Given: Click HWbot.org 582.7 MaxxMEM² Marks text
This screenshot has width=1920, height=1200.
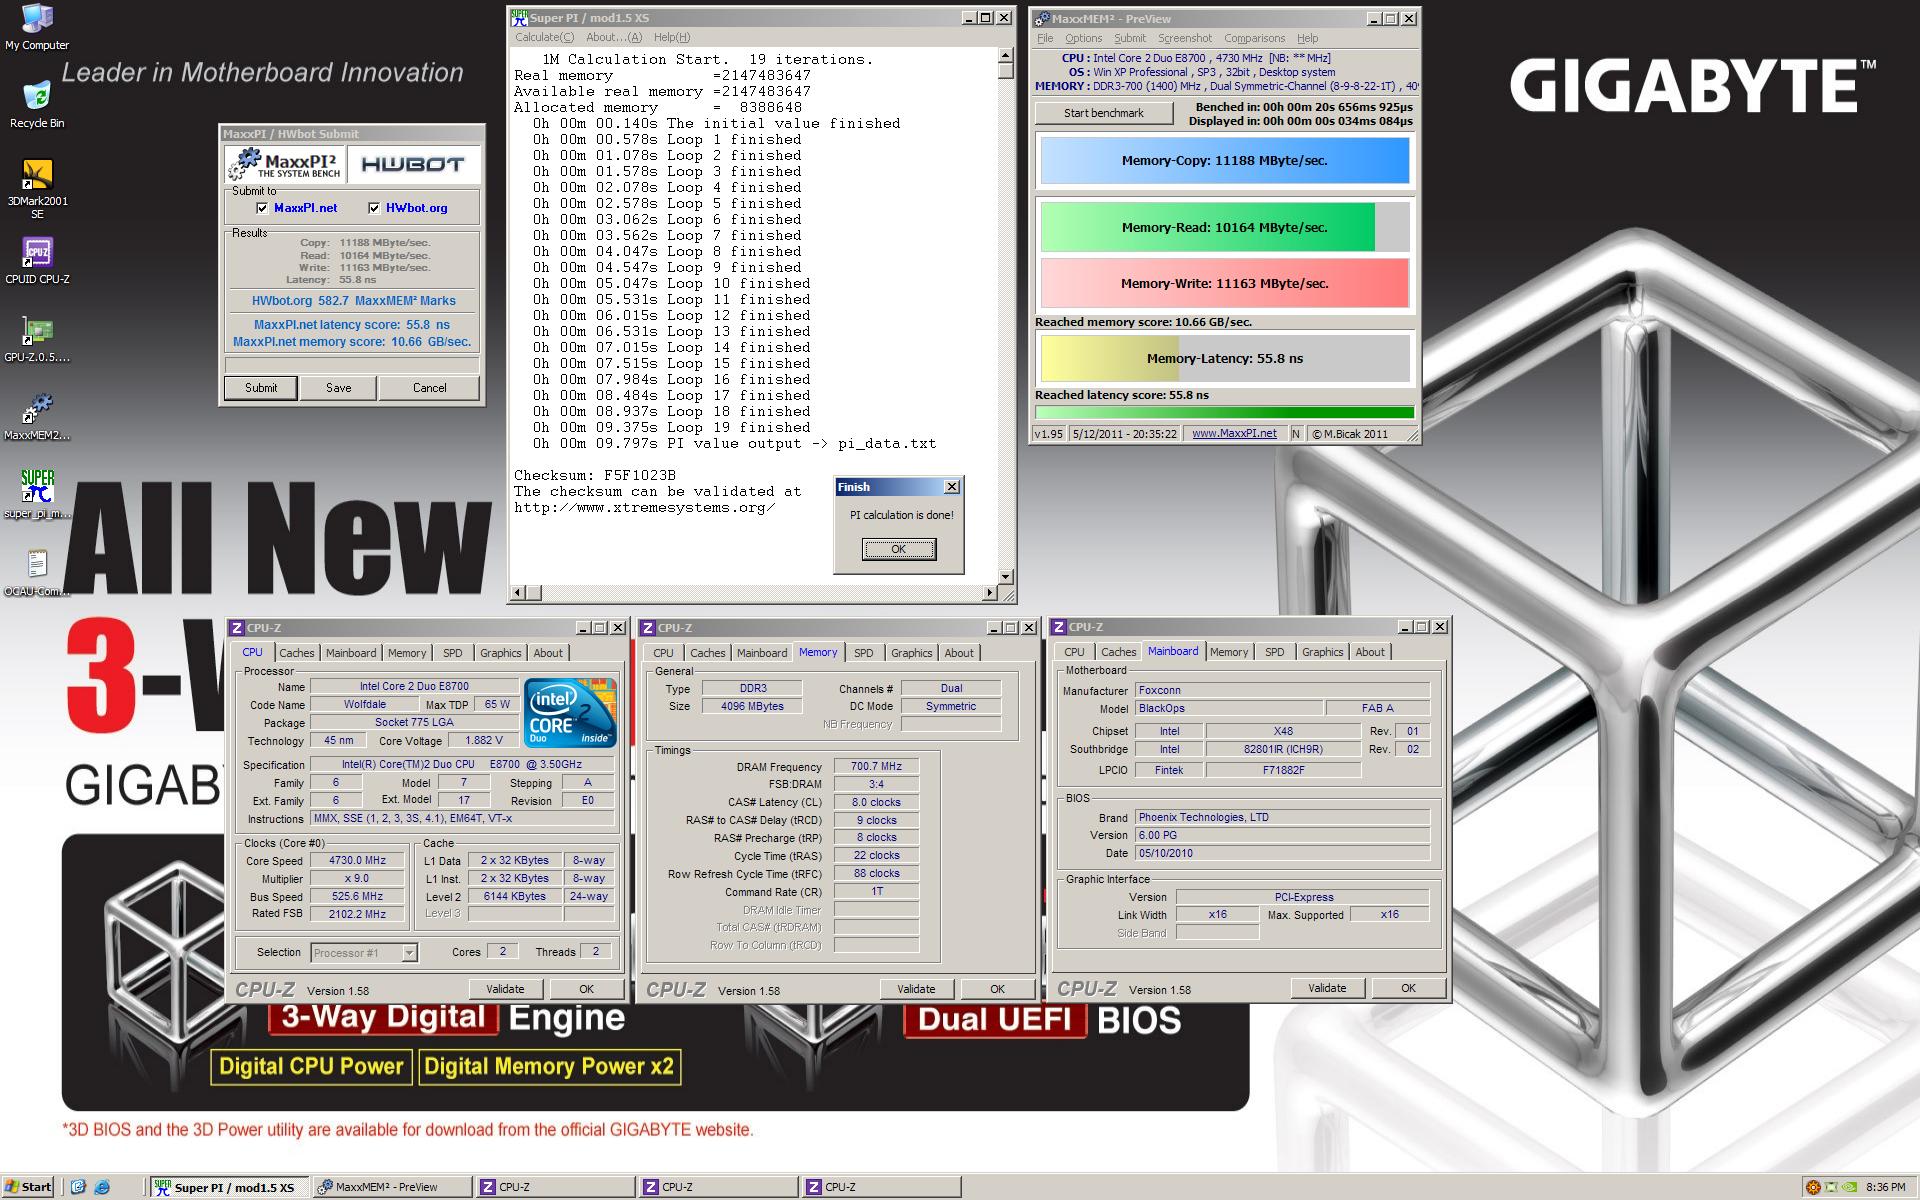Looking at the screenshot, I should (354, 301).
